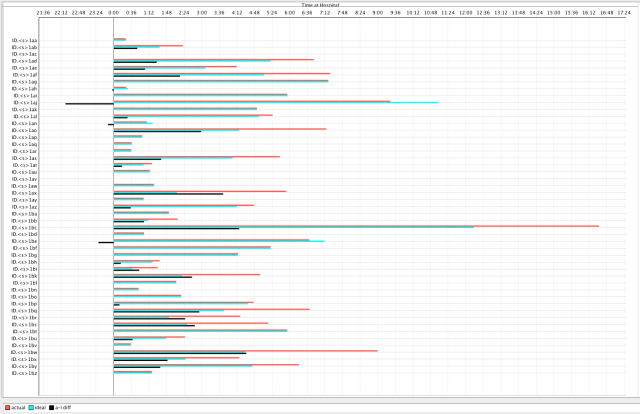Select the 'ideal' legend label
This screenshot has width=640, height=414.
(41, 408)
